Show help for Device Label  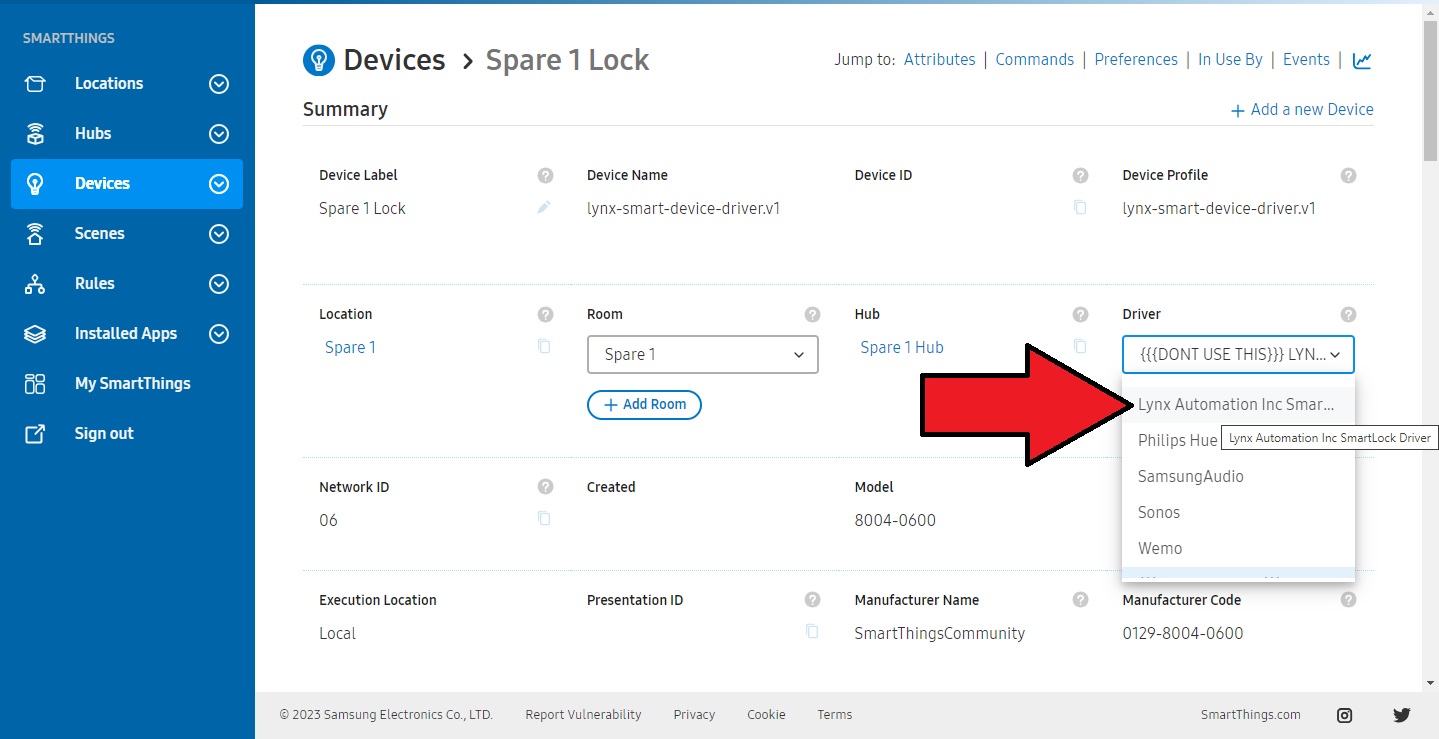[545, 176]
